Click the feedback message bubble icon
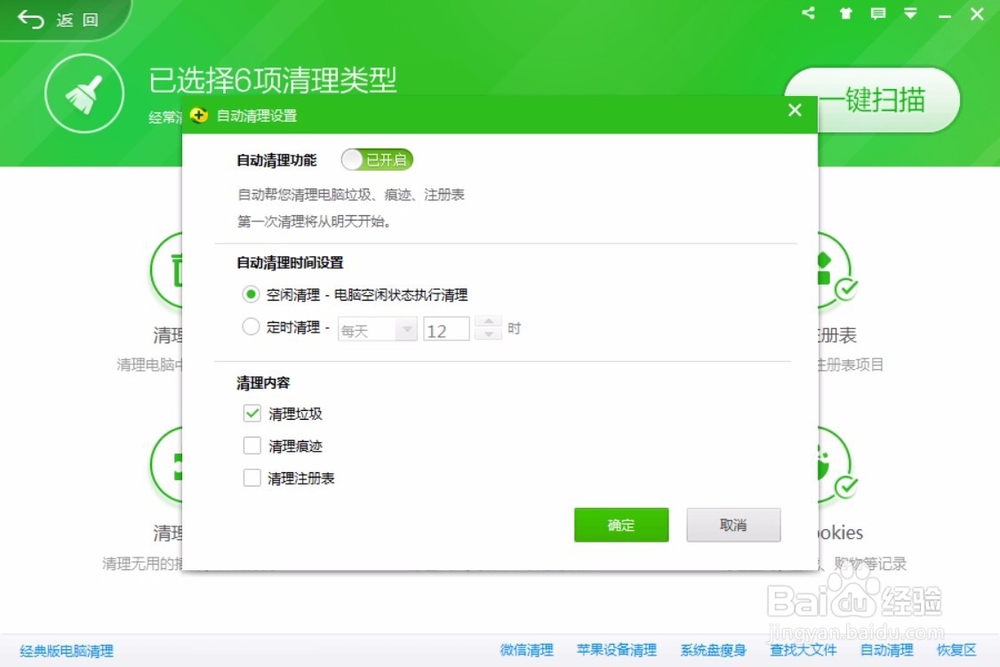Image resolution: width=1000 pixels, height=667 pixels. (x=876, y=14)
